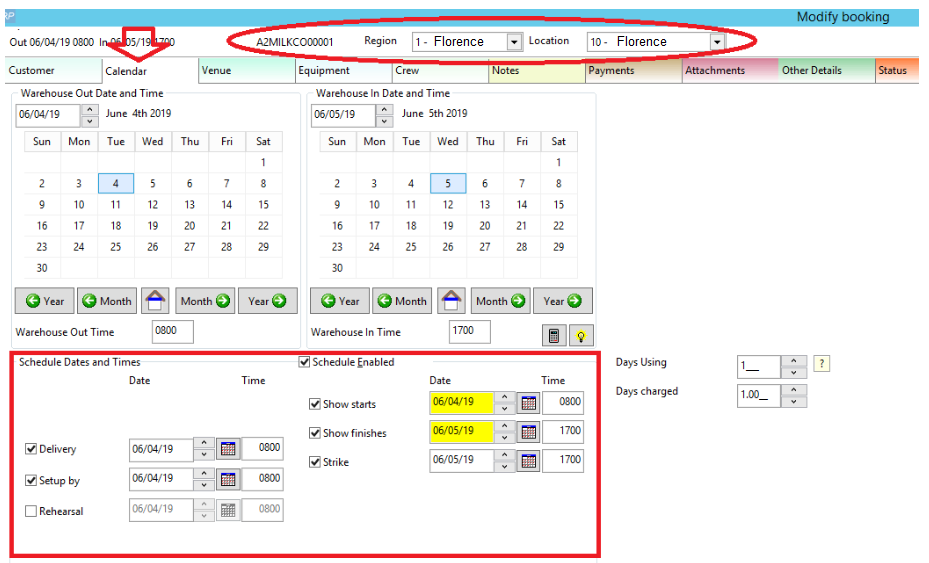Uncheck the Strike checkbox
Viewport: 929px width, 563px height.
click(315, 462)
